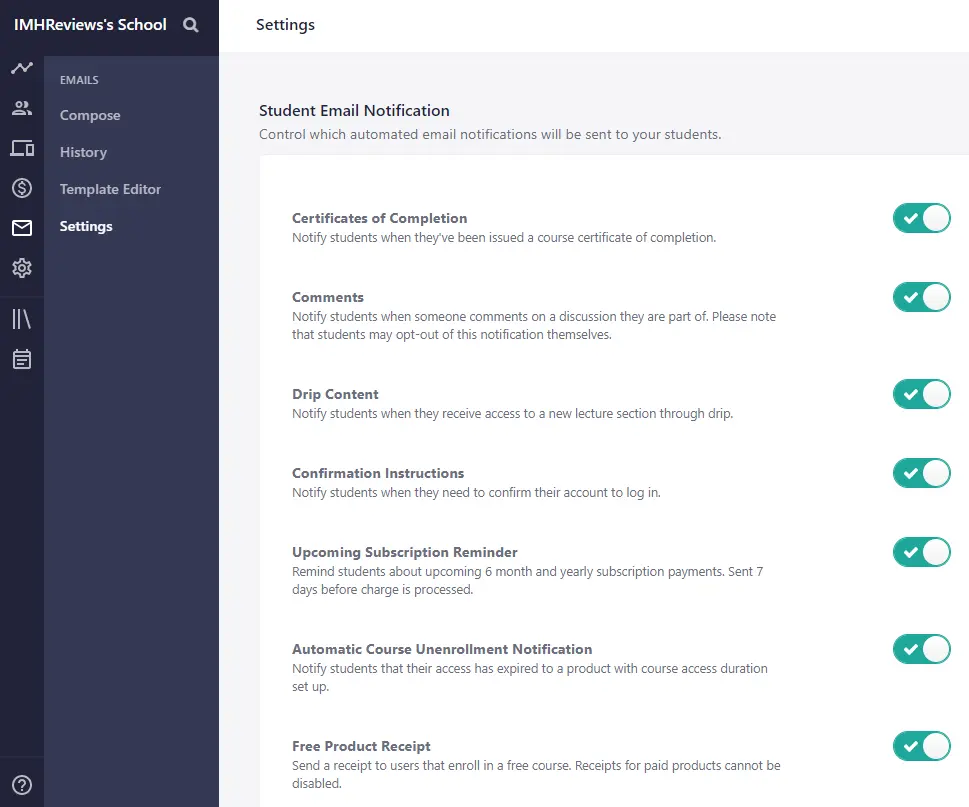Screen dimensions: 969x807
Task: Select Settings in Emails menu
Action: (x=86, y=226)
